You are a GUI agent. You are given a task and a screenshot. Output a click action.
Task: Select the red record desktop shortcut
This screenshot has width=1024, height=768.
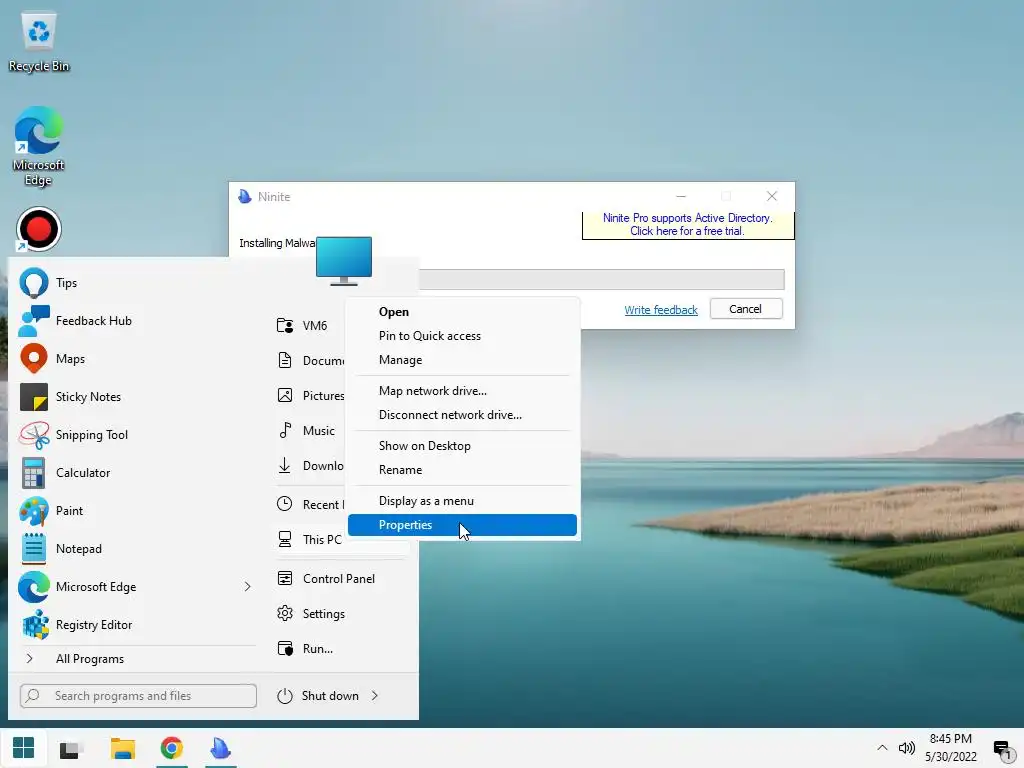click(x=39, y=229)
